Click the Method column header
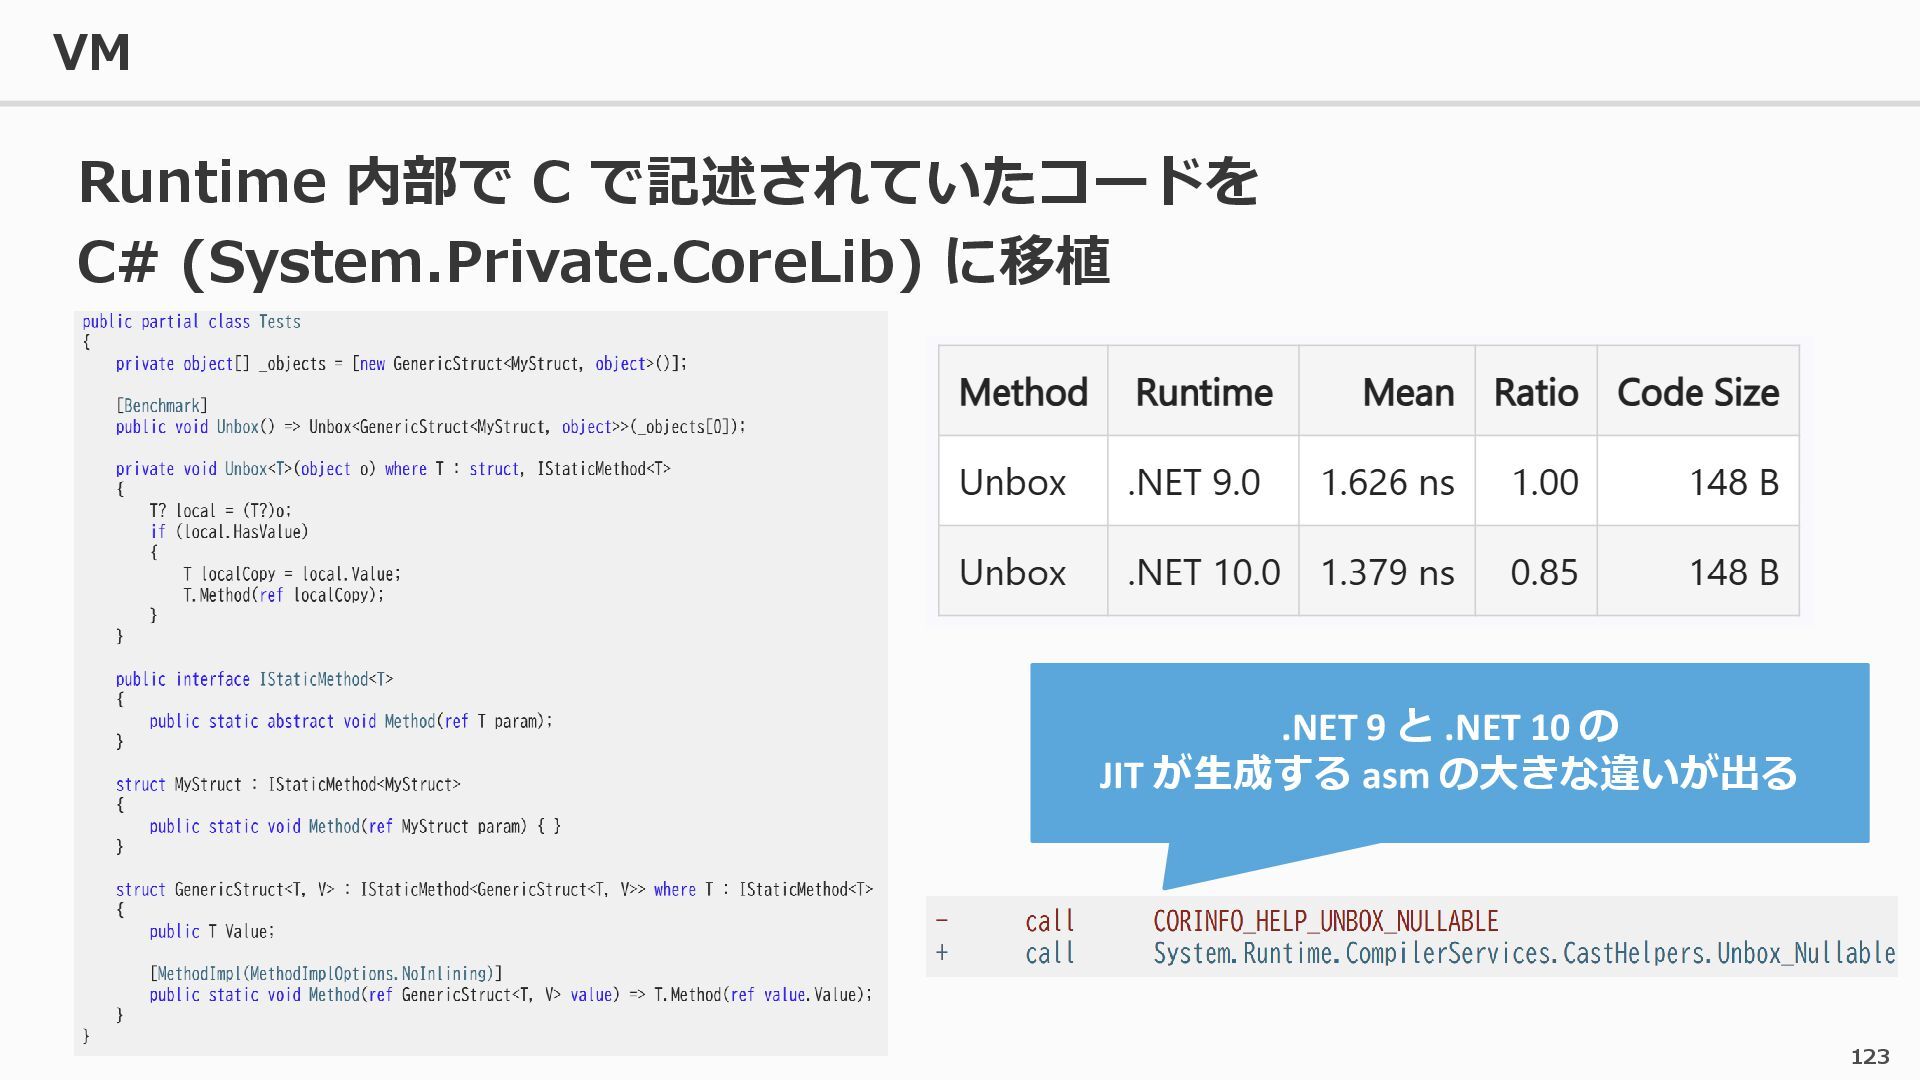This screenshot has width=1920, height=1080. [1022, 392]
